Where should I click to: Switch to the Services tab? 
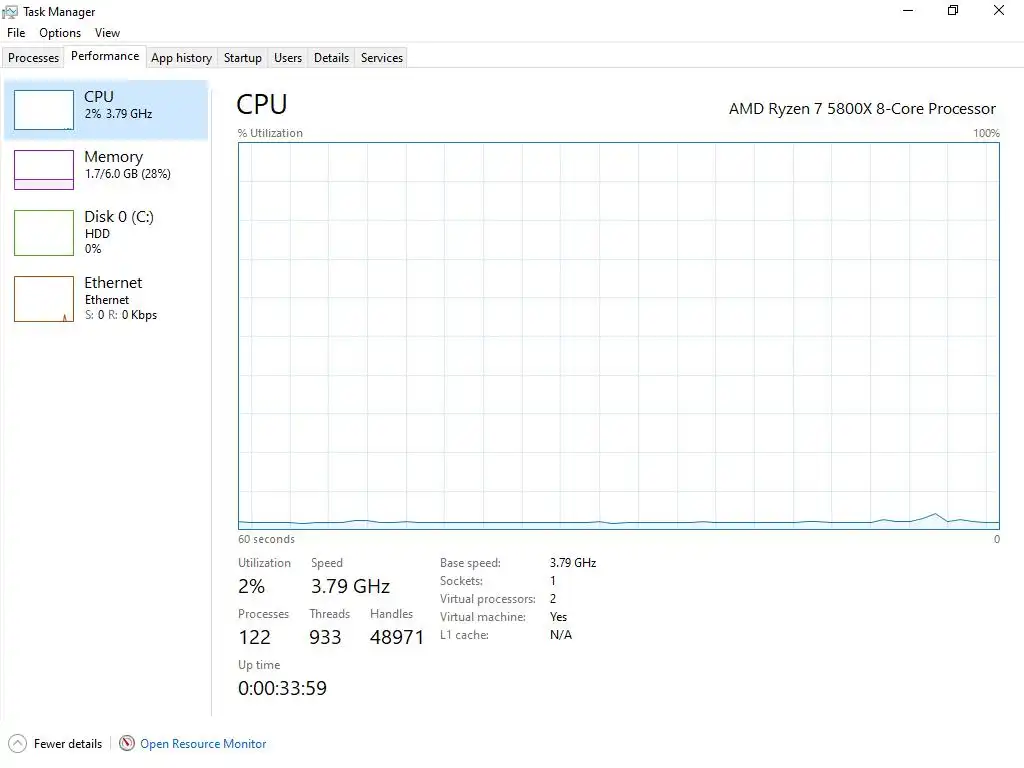point(382,57)
